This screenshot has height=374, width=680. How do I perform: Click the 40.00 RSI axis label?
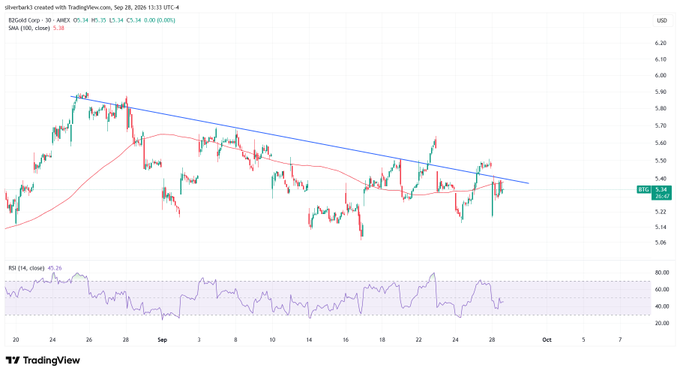pyautogui.click(x=662, y=306)
